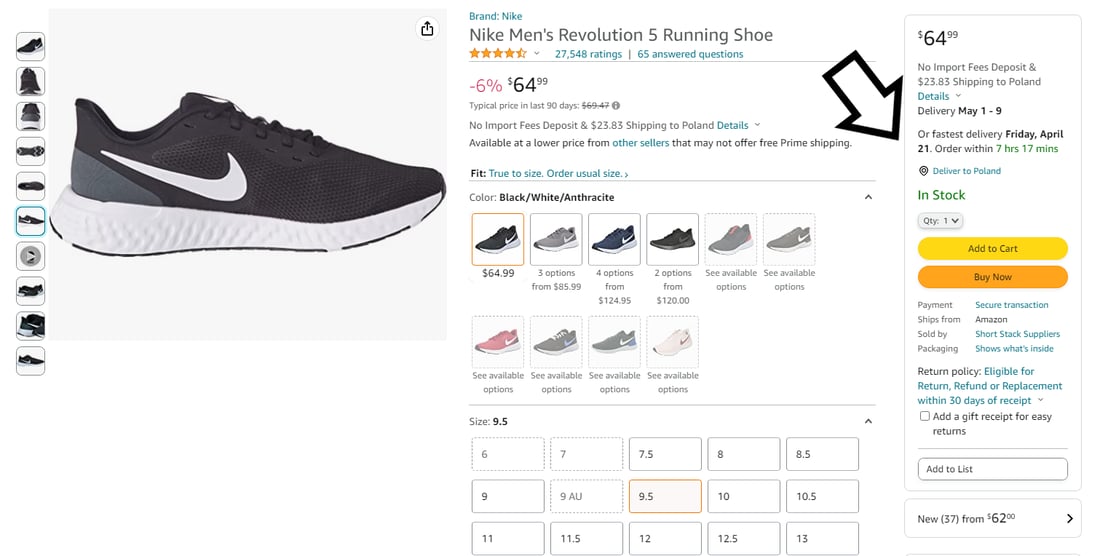Image resolution: width=1100 pixels, height=556 pixels.
Task: Collapse the Color section chevron
Action: click(x=868, y=198)
